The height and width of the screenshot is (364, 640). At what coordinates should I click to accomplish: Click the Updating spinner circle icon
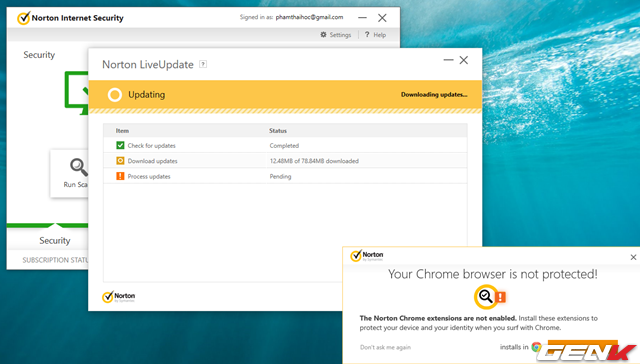pos(115,95)
